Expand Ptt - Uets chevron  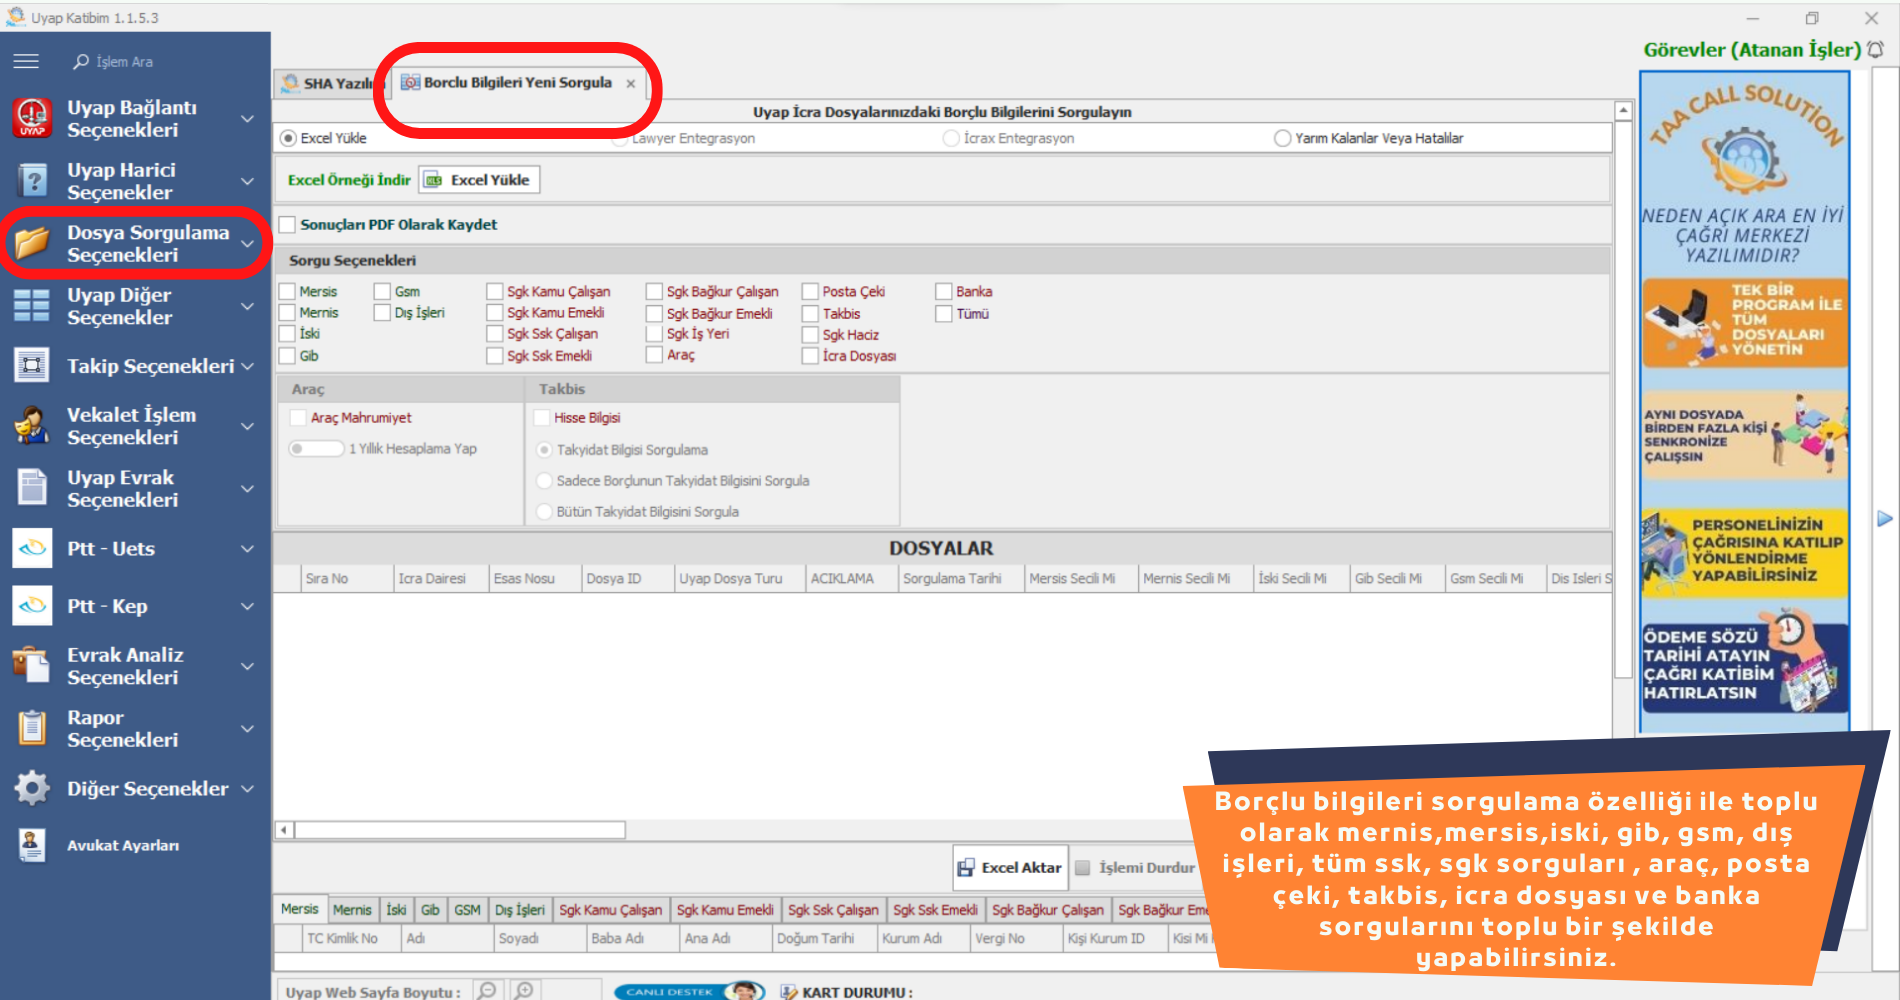click(x=247, y=548)
